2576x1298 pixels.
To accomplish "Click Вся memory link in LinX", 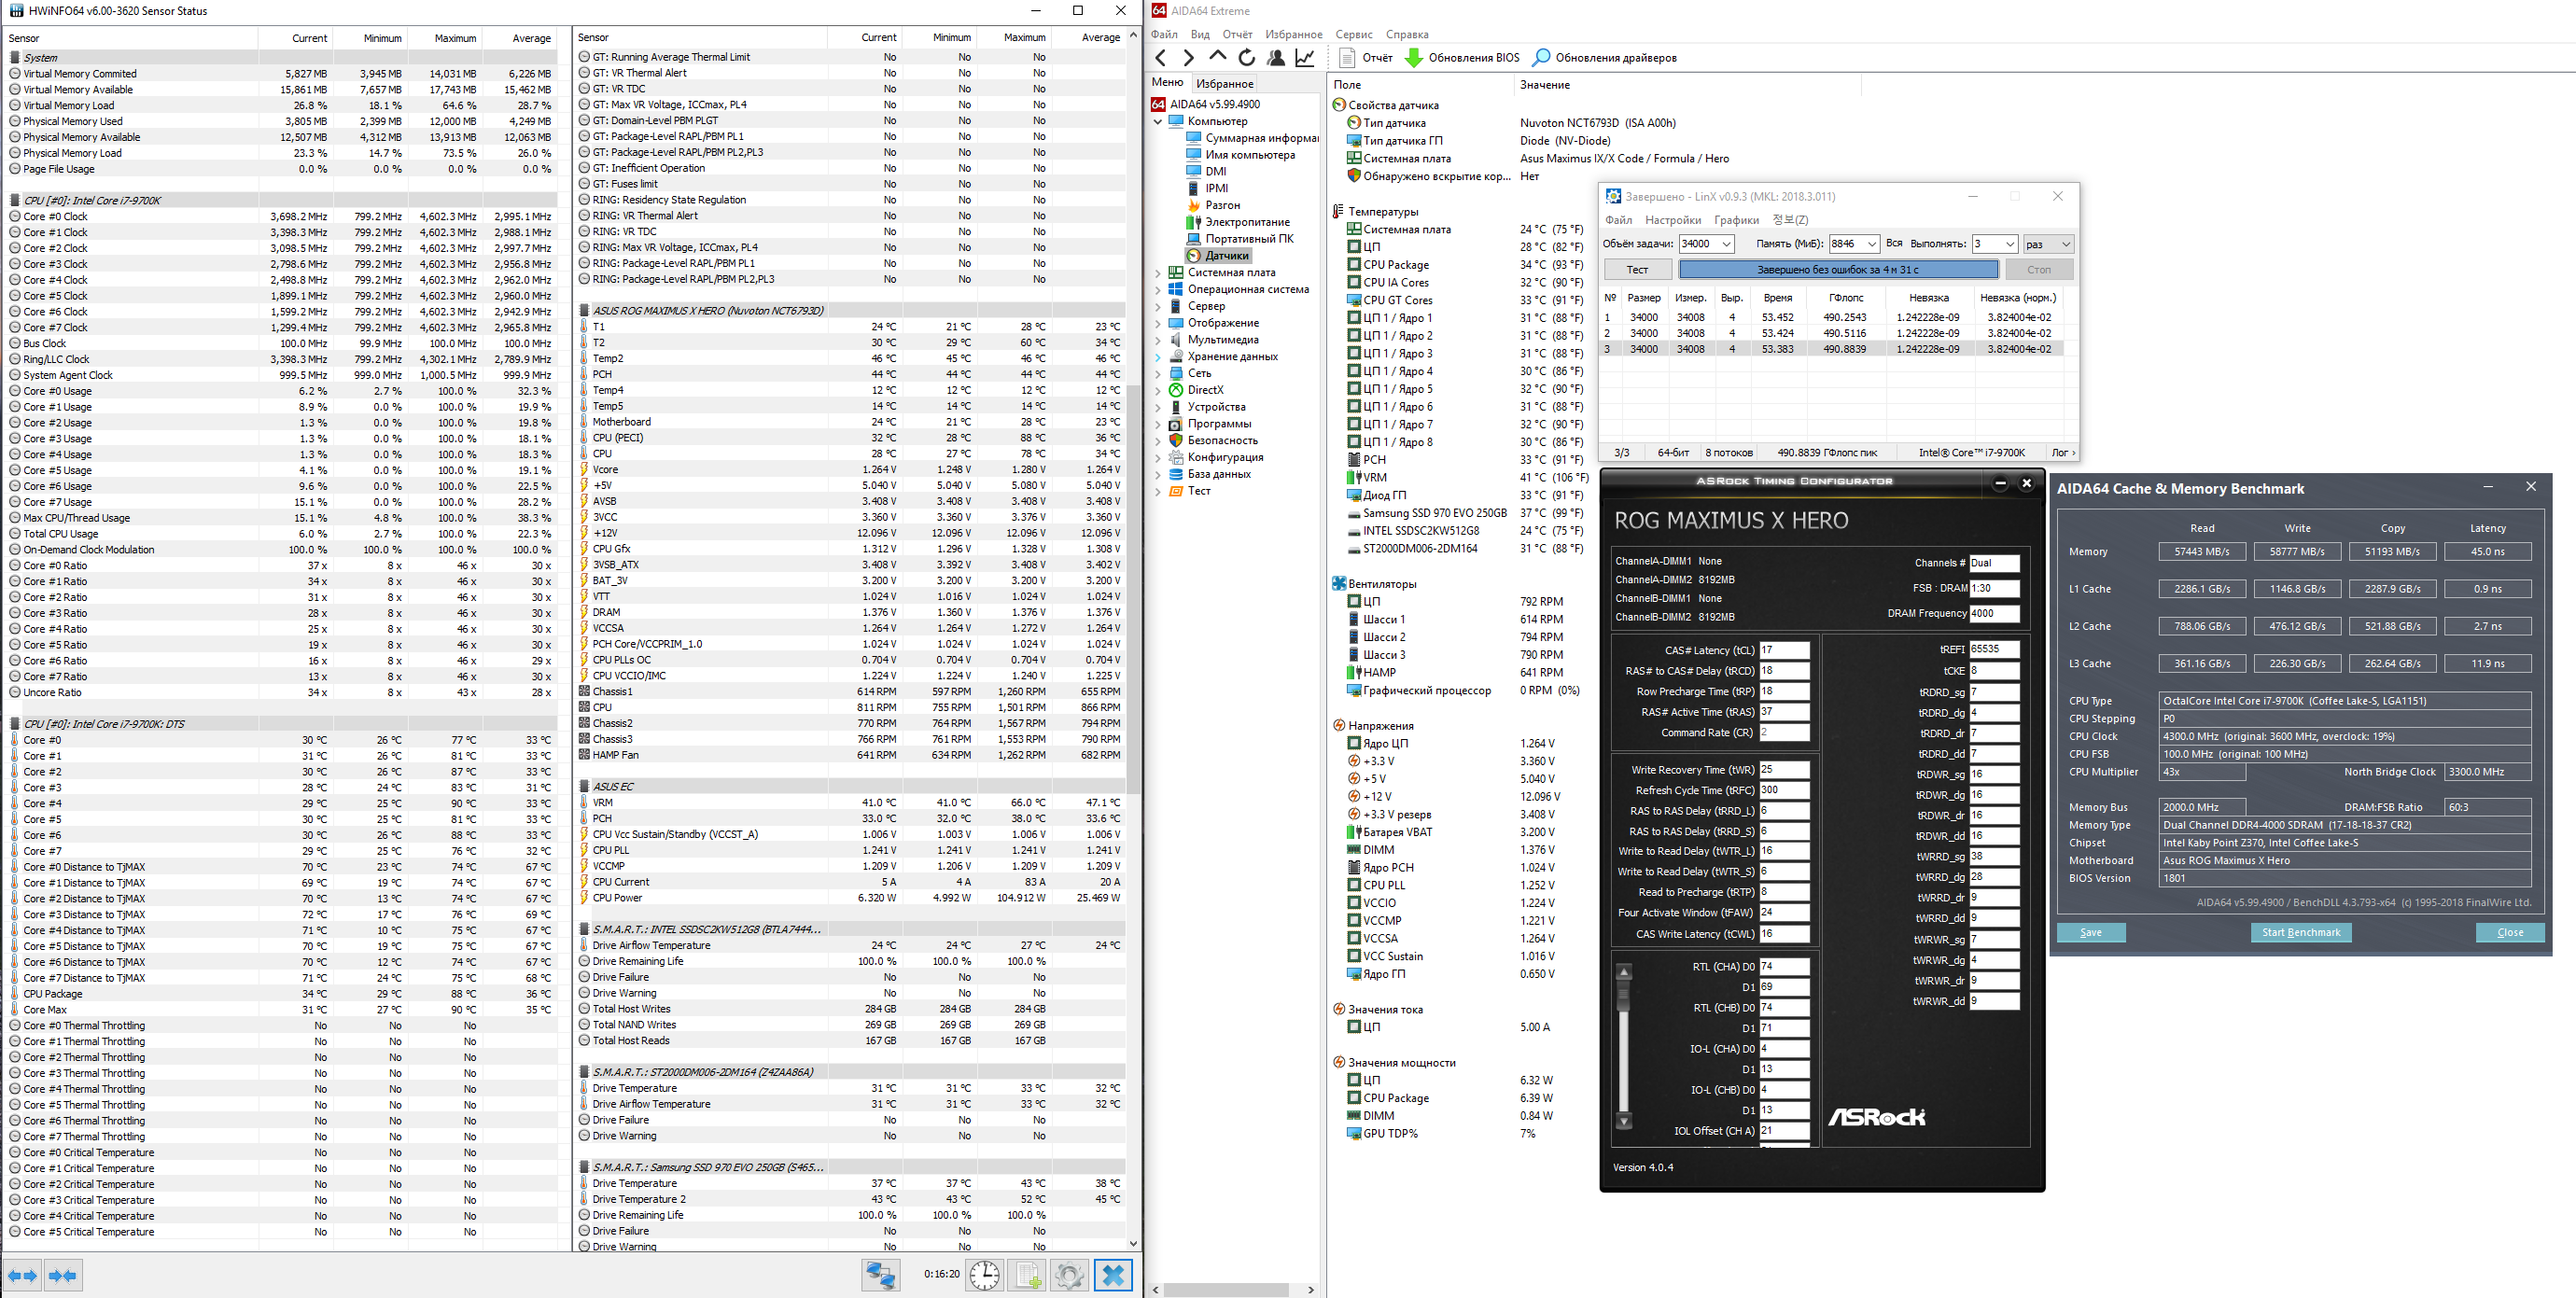I will pyautogui.click(x=1894, y=244).
